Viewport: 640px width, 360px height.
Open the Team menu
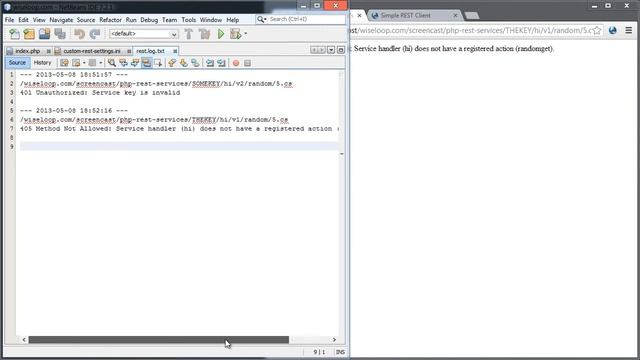click(x=169, y=20)
